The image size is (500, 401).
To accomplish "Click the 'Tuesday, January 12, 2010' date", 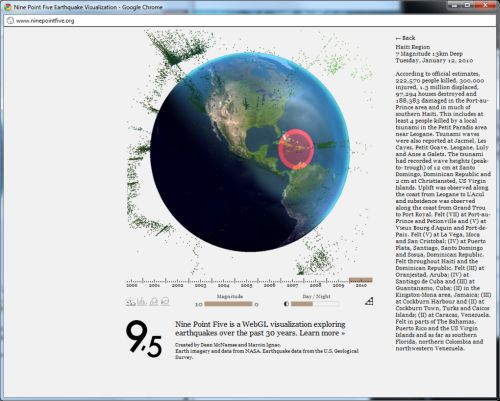I will (434, 60).
